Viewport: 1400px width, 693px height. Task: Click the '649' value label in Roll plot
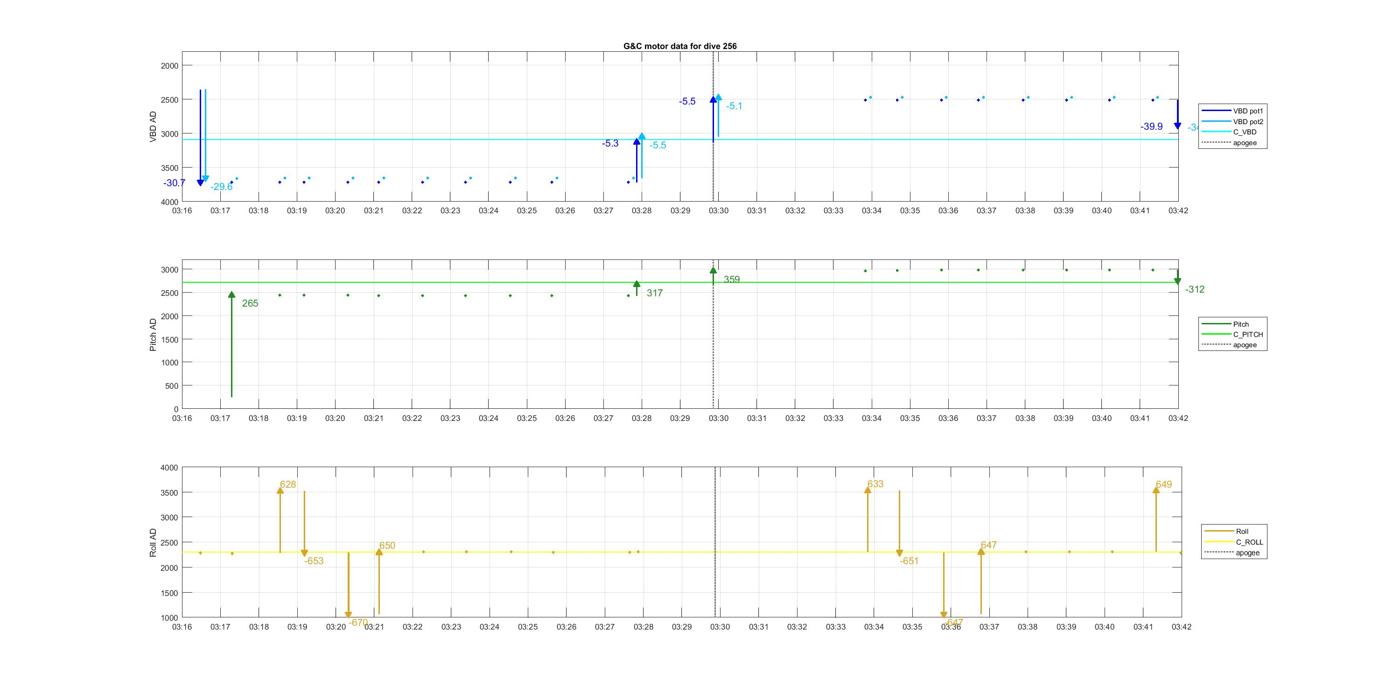point(1164,485)
